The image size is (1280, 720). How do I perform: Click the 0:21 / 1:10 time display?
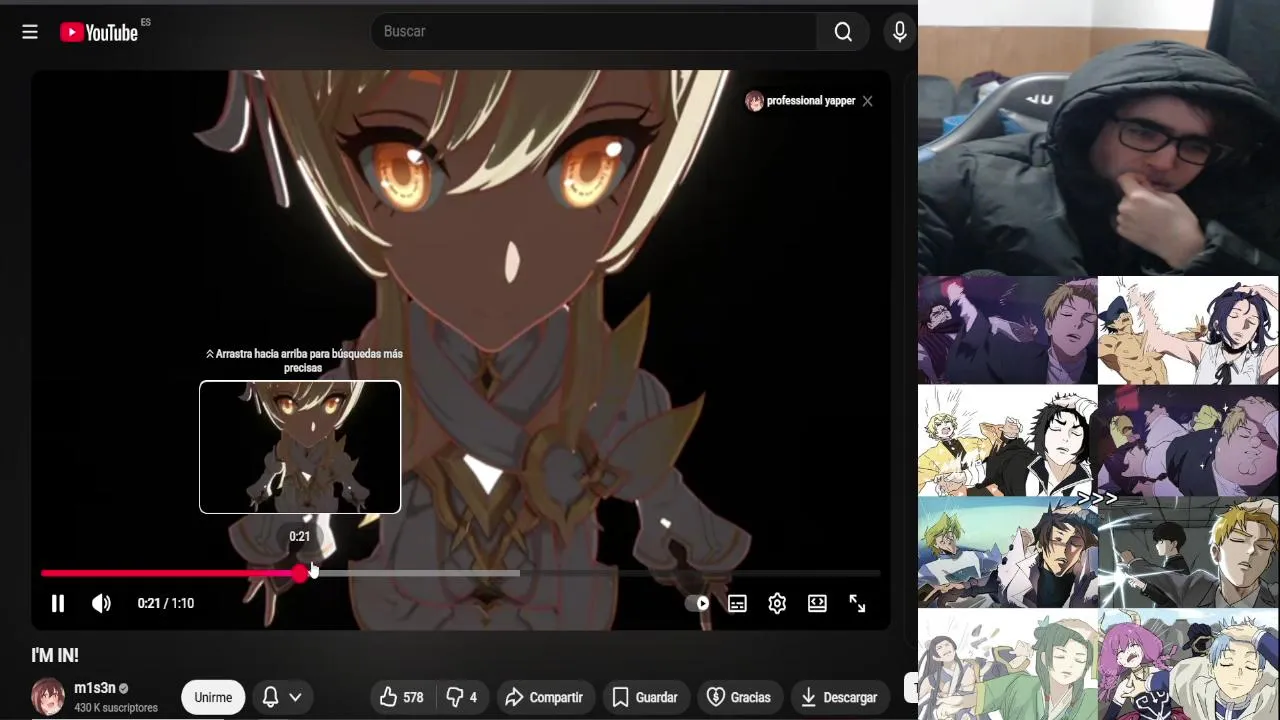pos(166,603)
